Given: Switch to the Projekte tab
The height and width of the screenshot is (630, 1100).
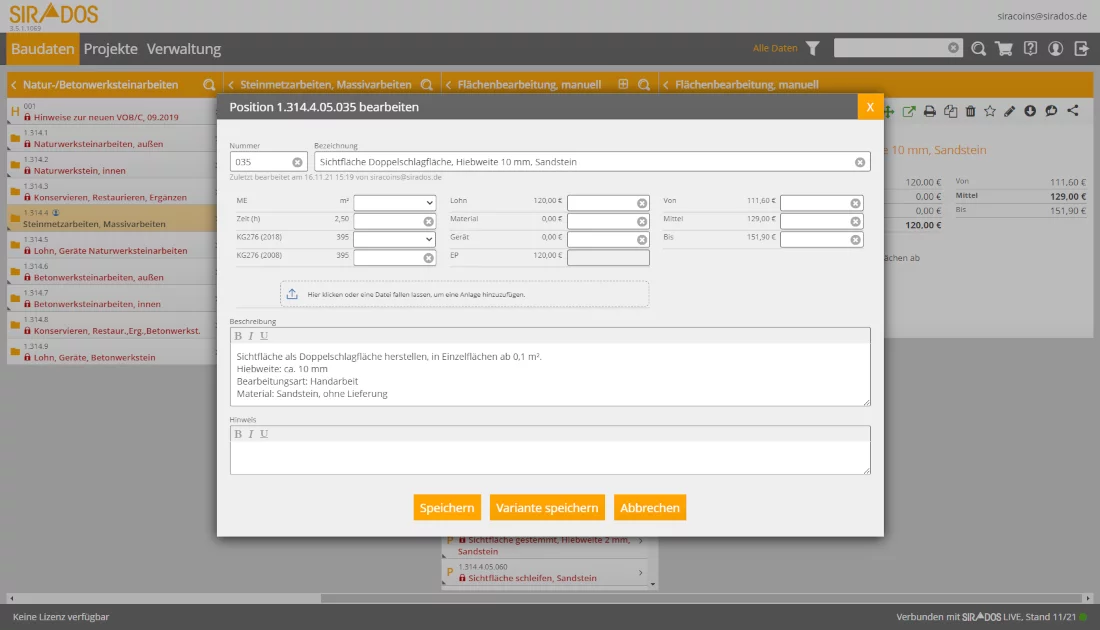Looking at the screenshot, I should [110, 49].
